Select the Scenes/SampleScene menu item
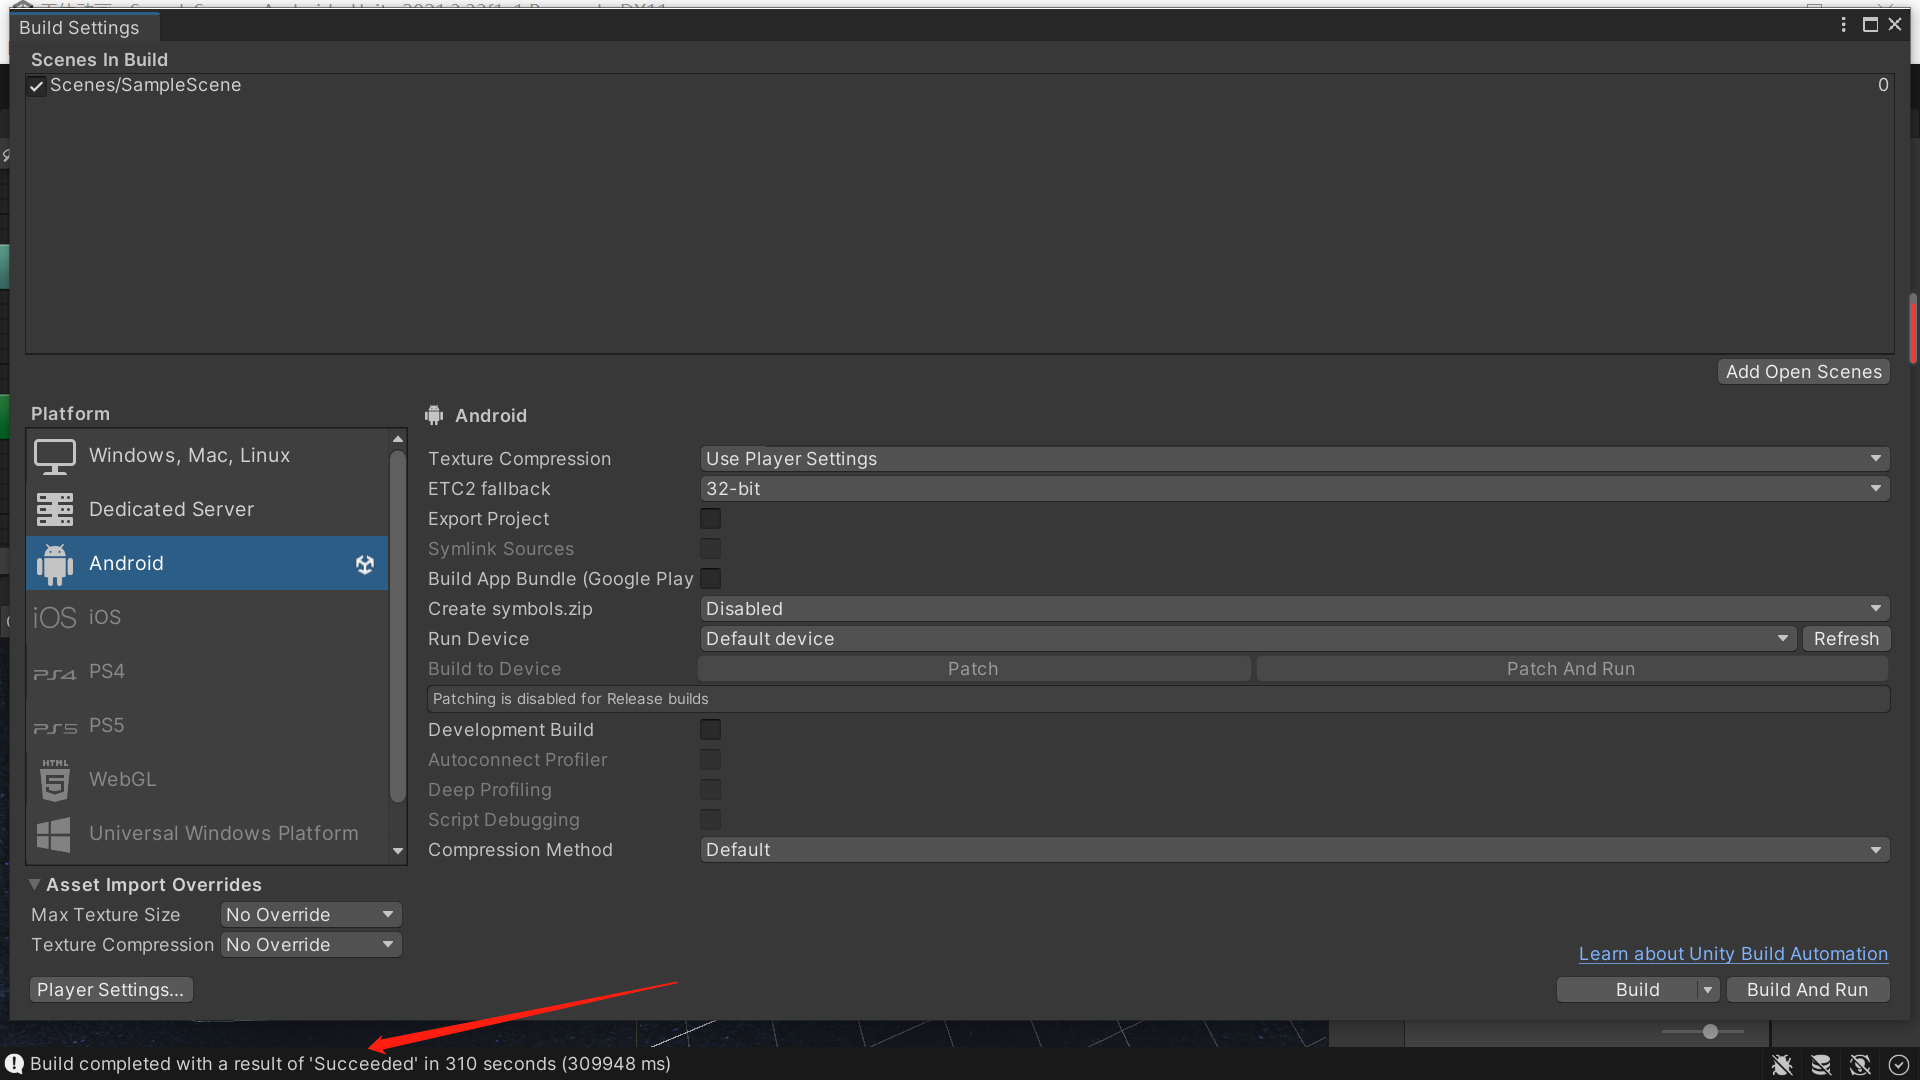 point(145,84)
